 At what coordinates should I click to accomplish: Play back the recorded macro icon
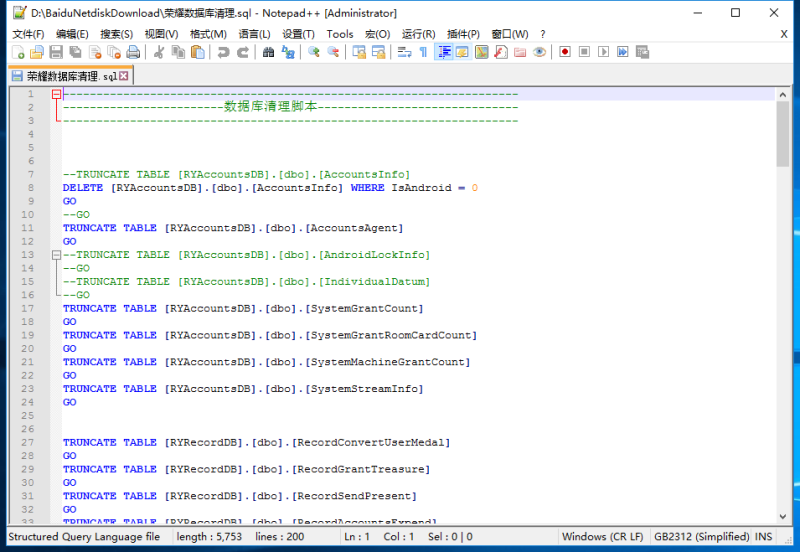click(x=604, y=52)
